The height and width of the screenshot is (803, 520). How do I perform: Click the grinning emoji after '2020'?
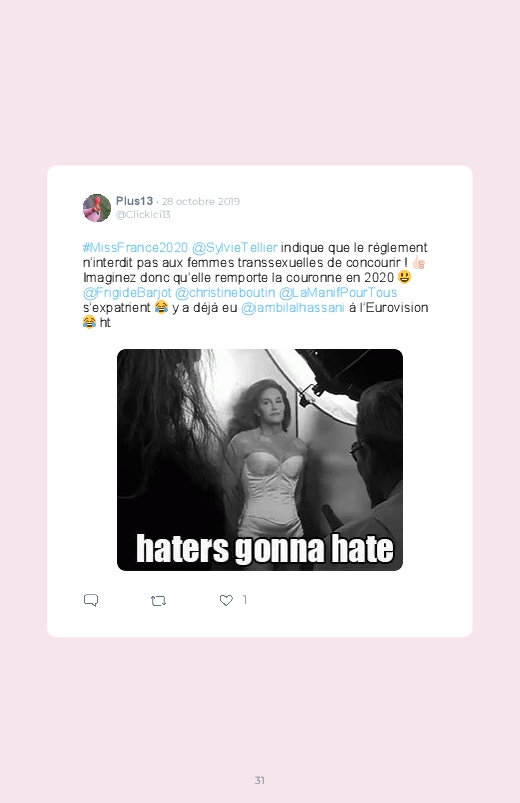pyautogui.click(x=404, y=277)
